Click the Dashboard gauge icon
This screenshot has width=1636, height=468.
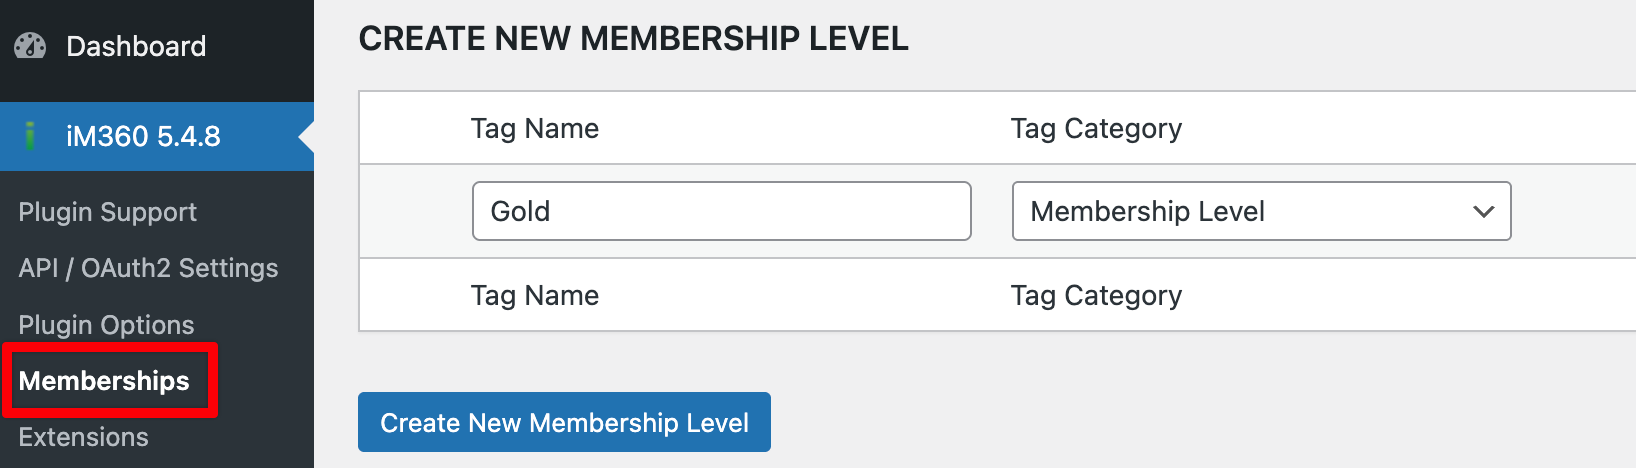tap(30, 46)
